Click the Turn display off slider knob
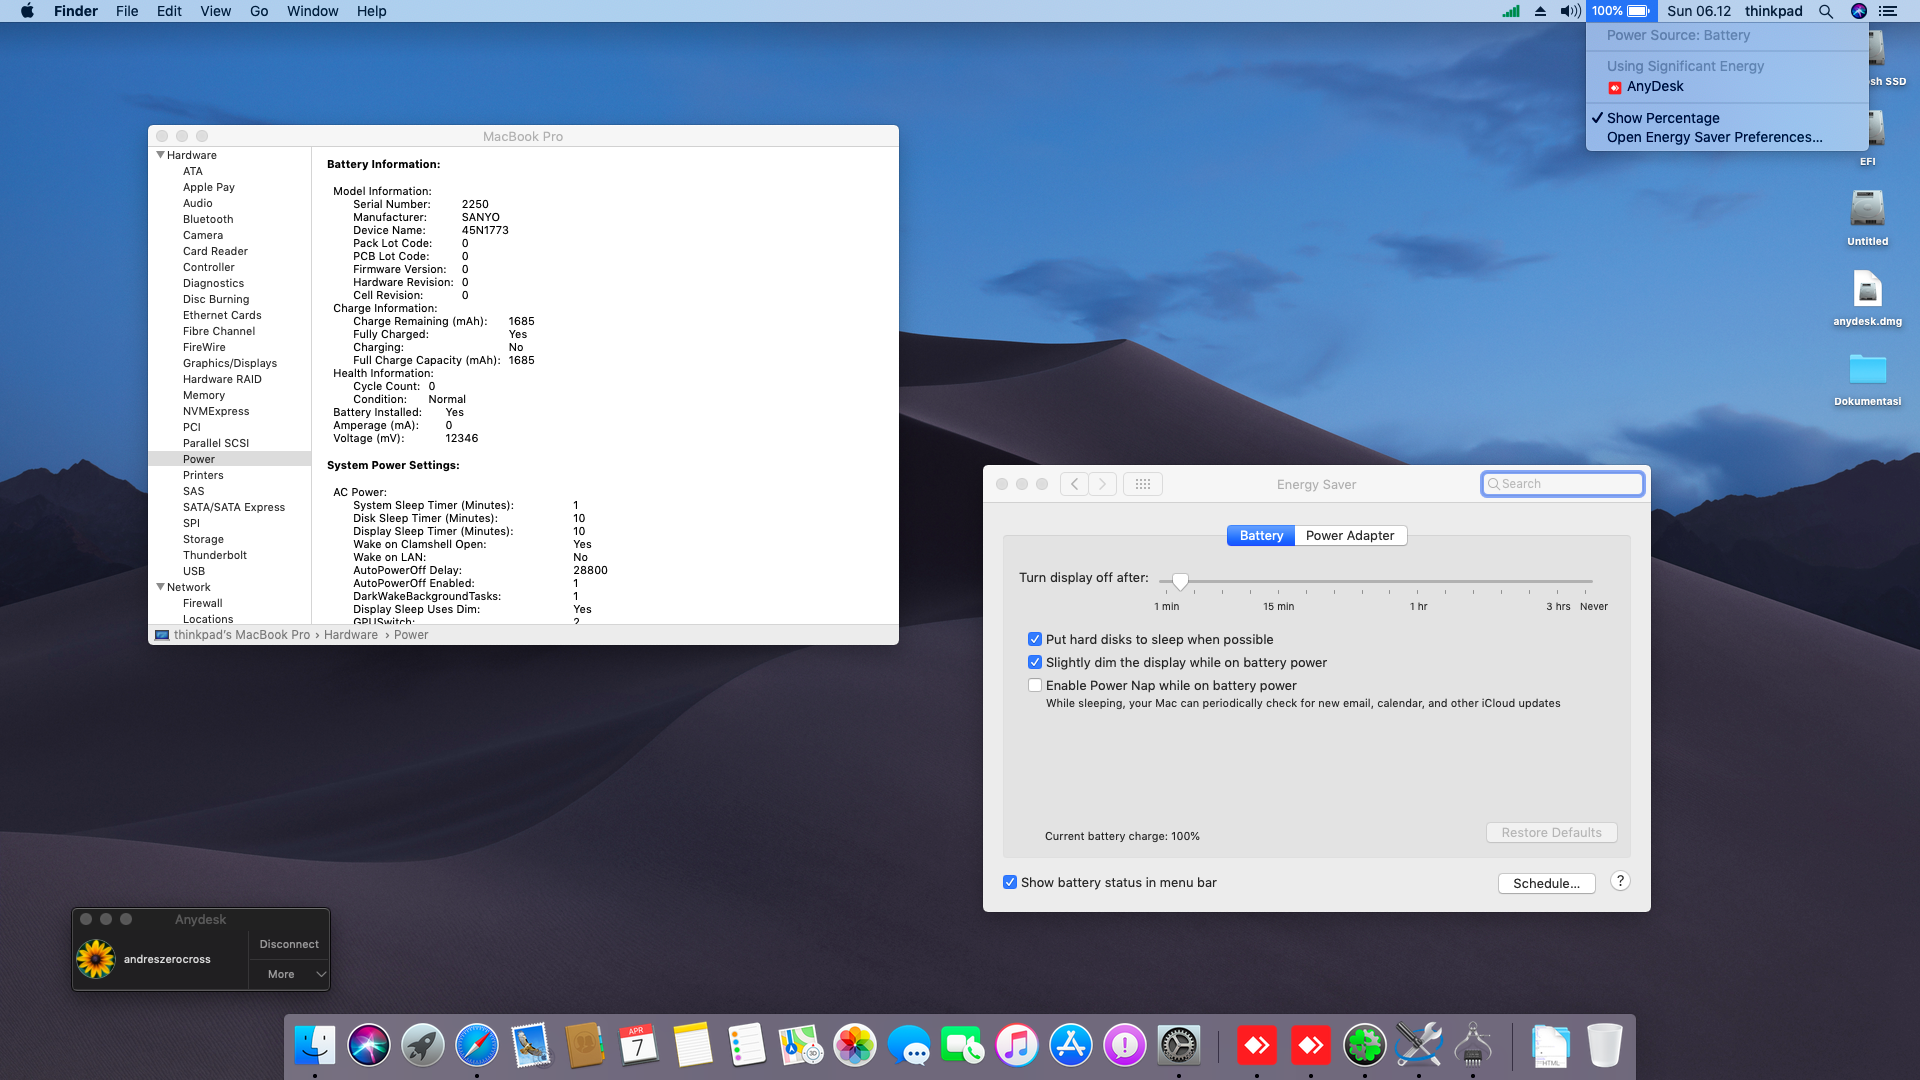The width and height of the screenshot is (1920, 1080). click(x=1180, y=581)
